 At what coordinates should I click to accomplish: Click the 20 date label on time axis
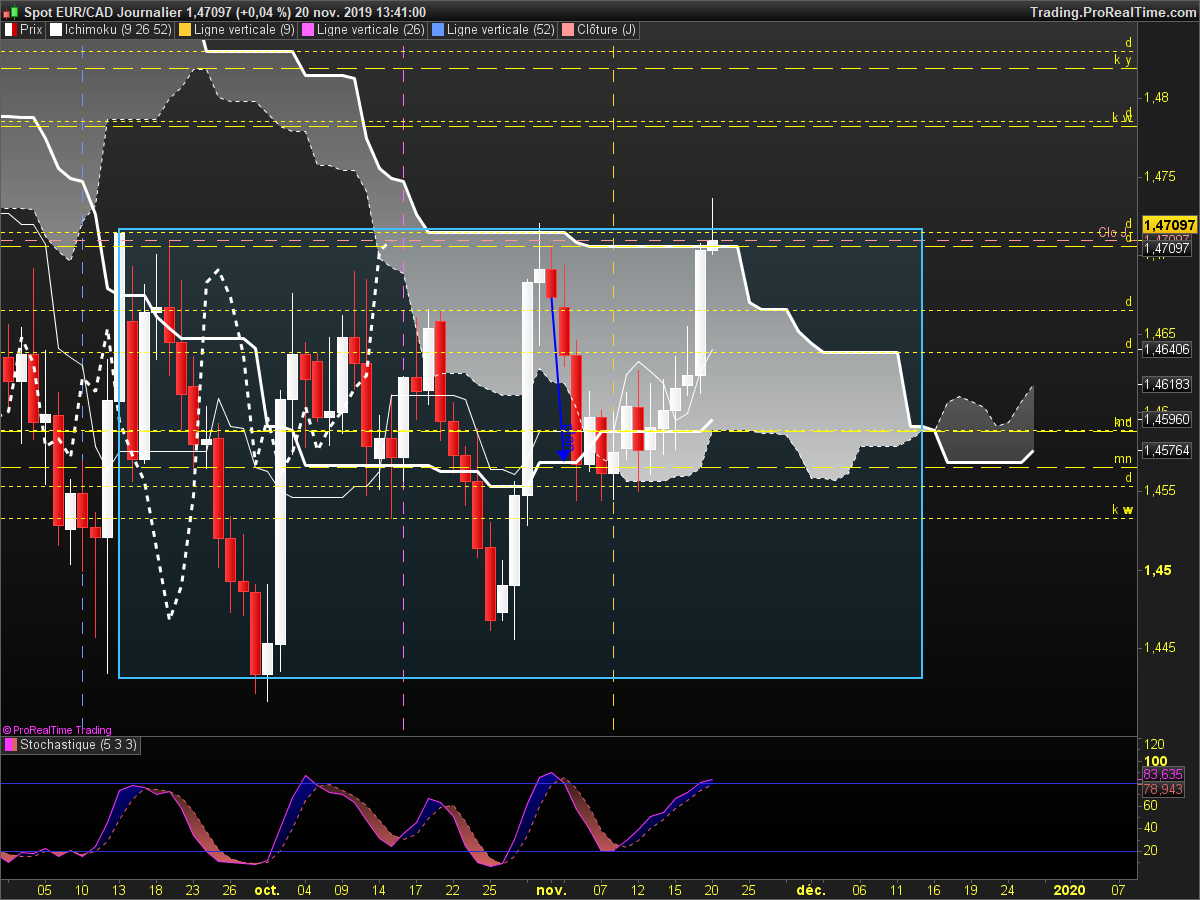(x=712, y=889)
